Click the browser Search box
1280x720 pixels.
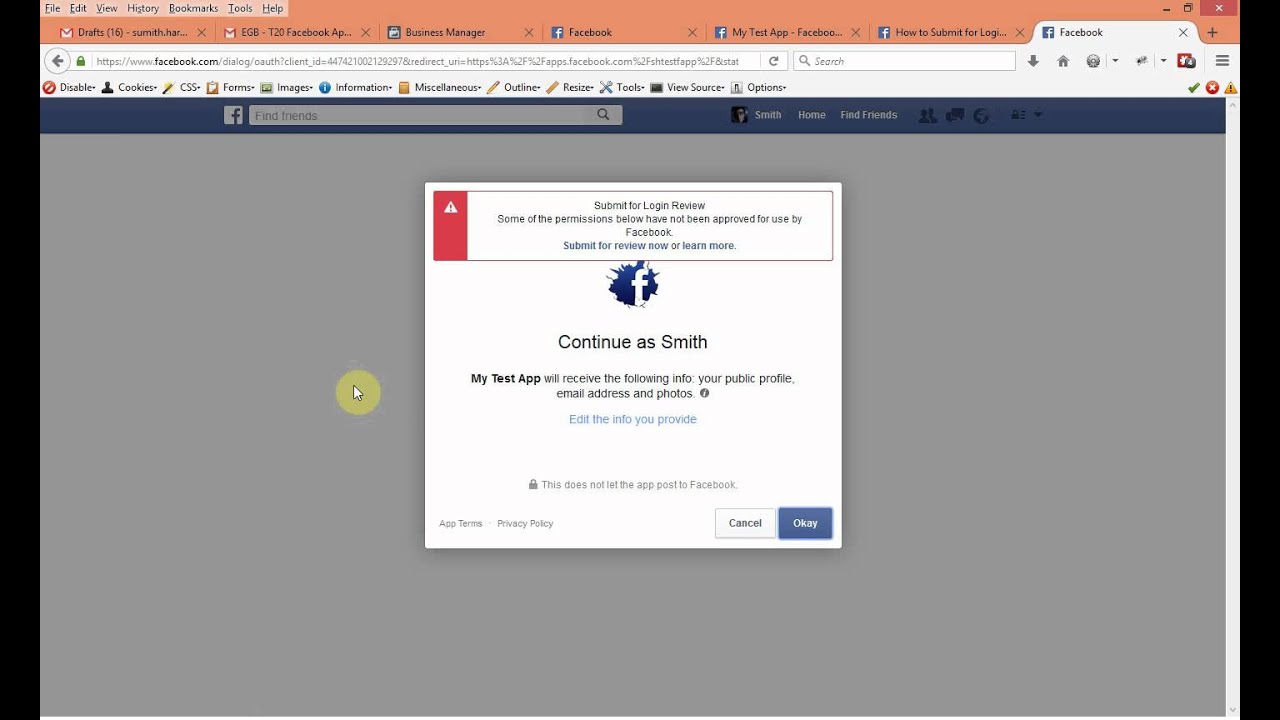[x=904, y=61]
